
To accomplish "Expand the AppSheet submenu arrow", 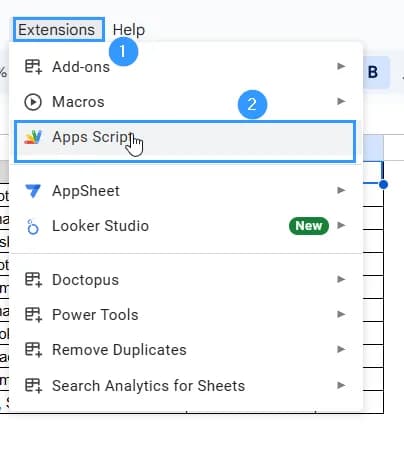I will pos(341,190).
